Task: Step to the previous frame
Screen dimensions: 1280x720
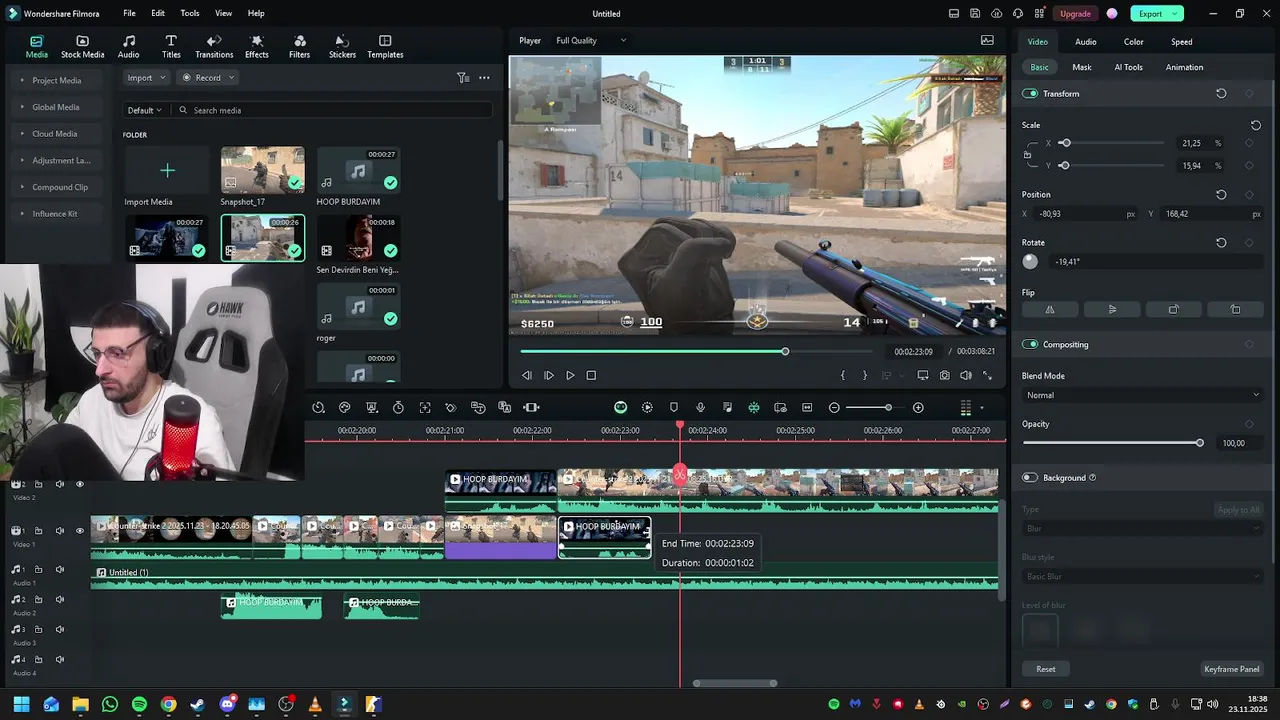Action: click(x=527, y=375)
